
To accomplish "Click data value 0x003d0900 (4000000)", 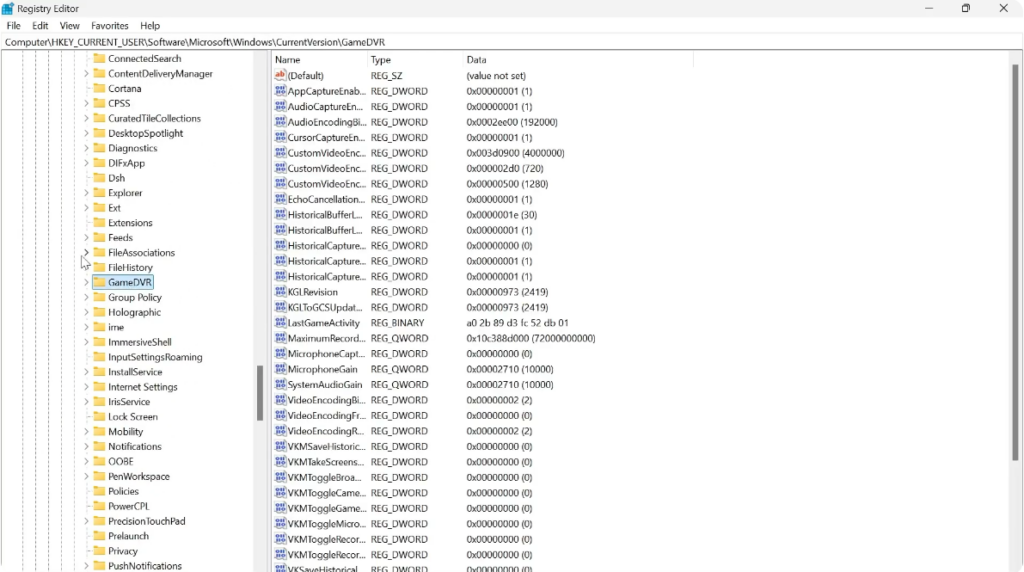I will 515,153.
